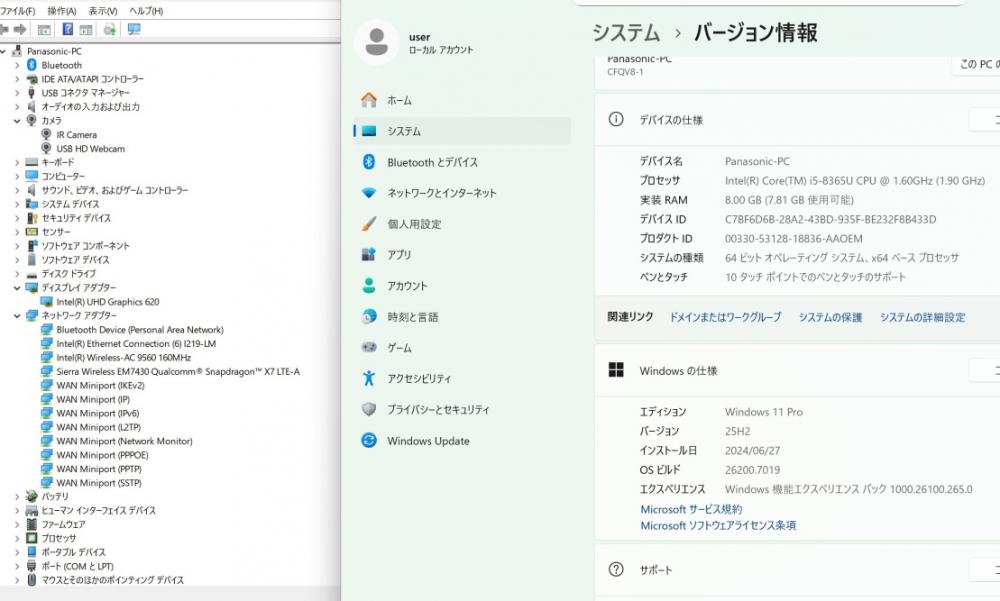Expand the Bluetooth device category
This screenshot has height=601, width=1000.
(17, 65)
